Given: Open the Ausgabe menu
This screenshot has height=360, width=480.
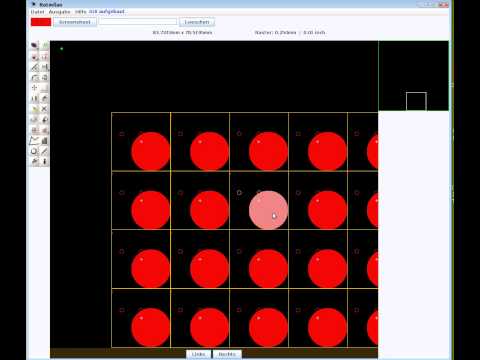Looking at the screenshot, I should [x=60, y=12].
